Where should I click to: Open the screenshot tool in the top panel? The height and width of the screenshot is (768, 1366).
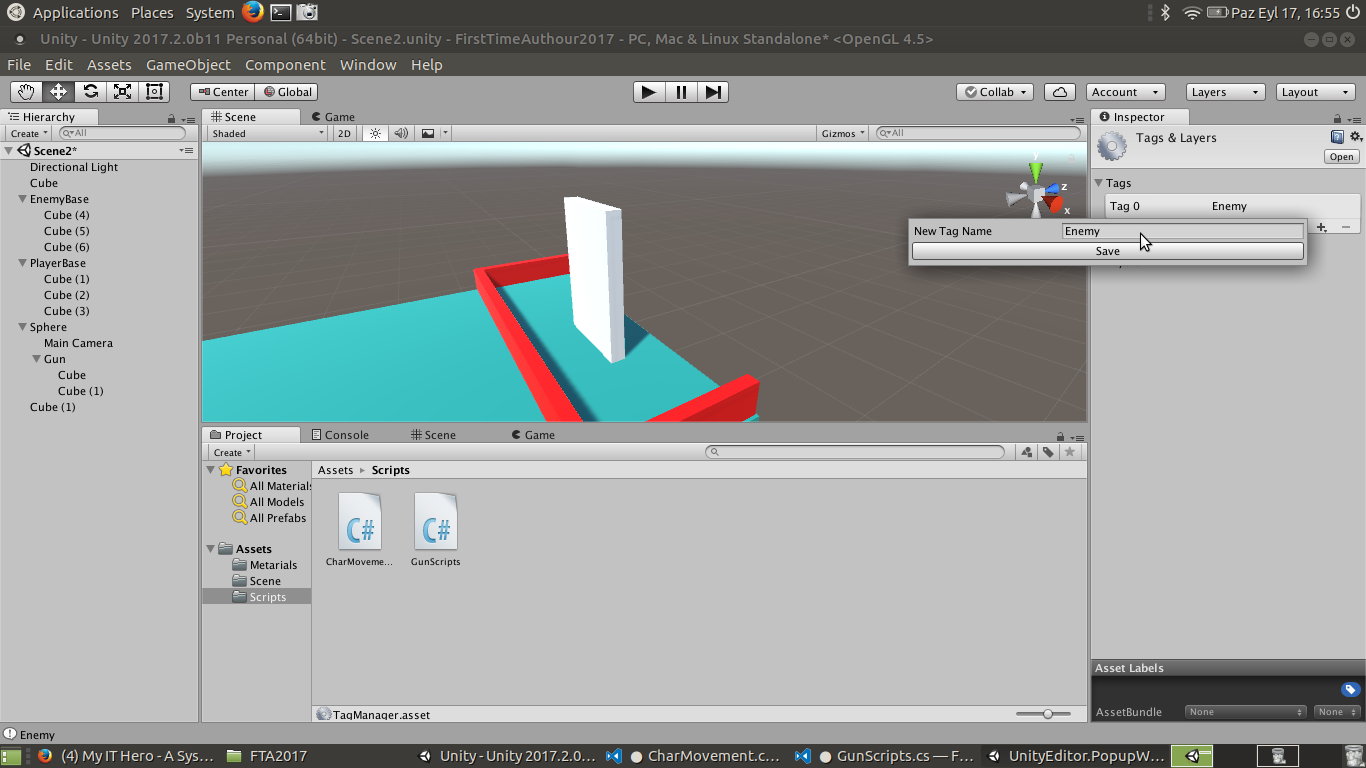[x=308, y=13]
